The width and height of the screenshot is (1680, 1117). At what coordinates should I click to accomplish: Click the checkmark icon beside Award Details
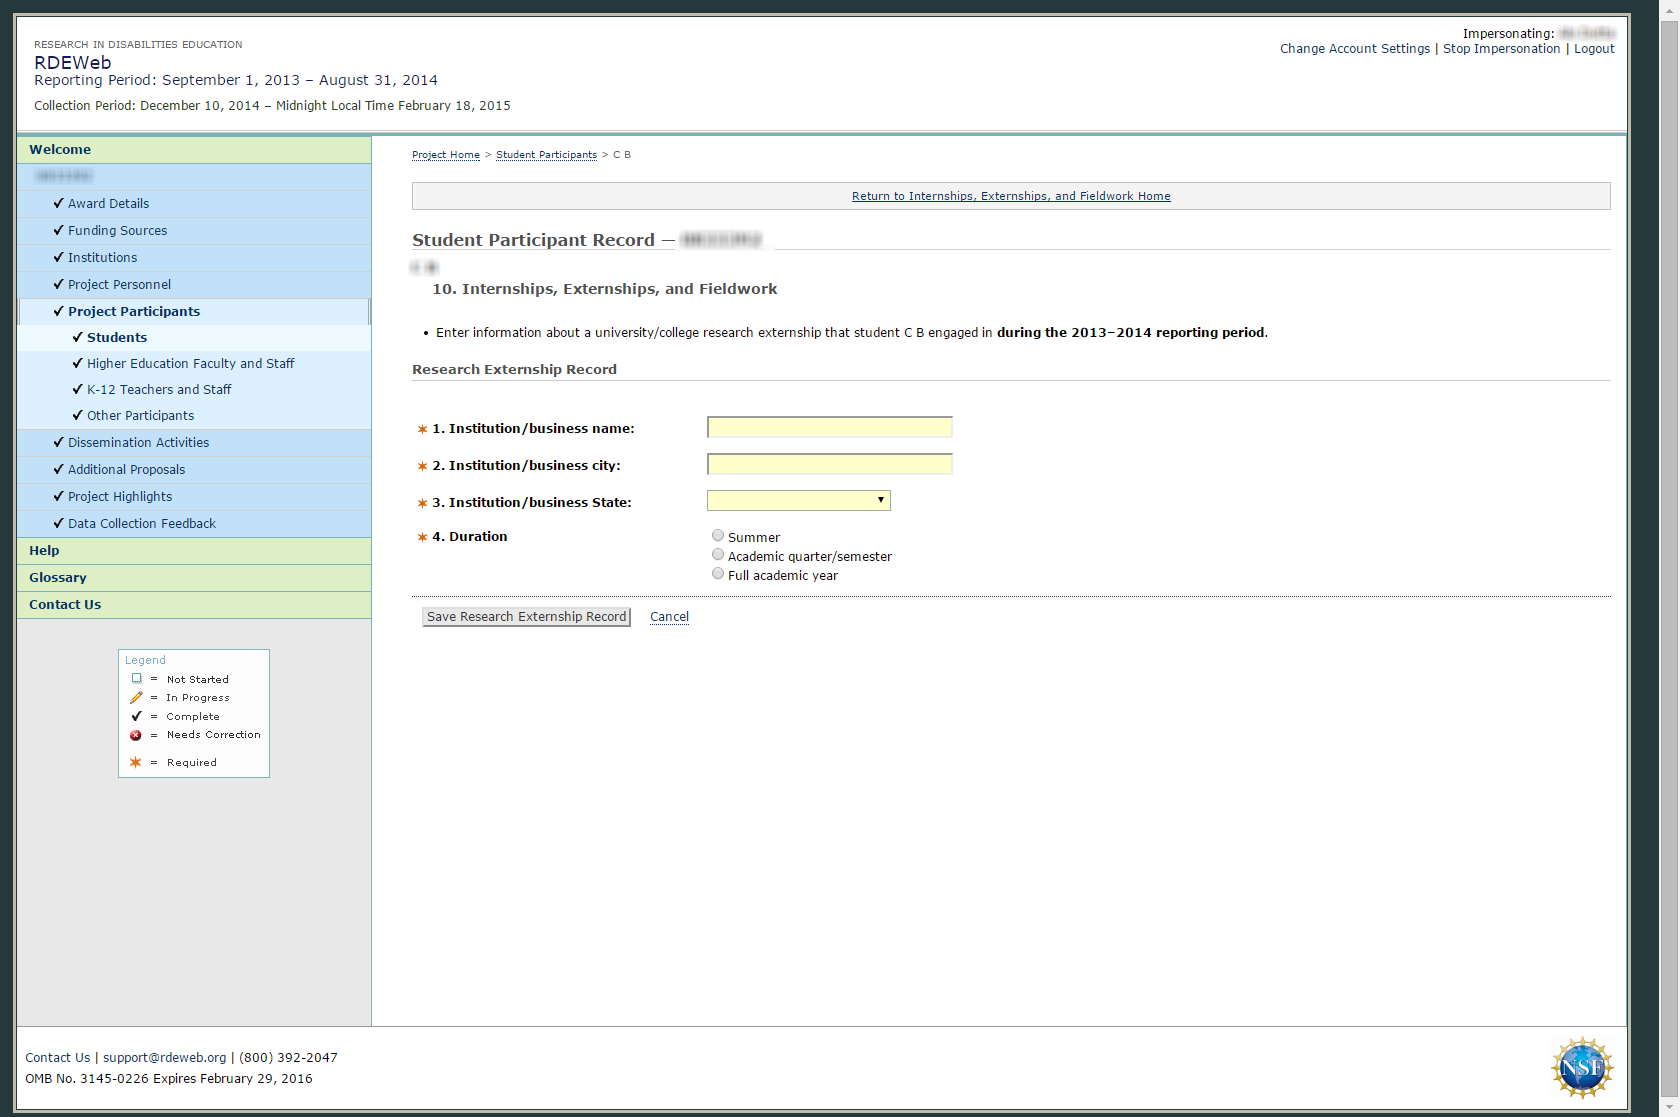[58, 203]
